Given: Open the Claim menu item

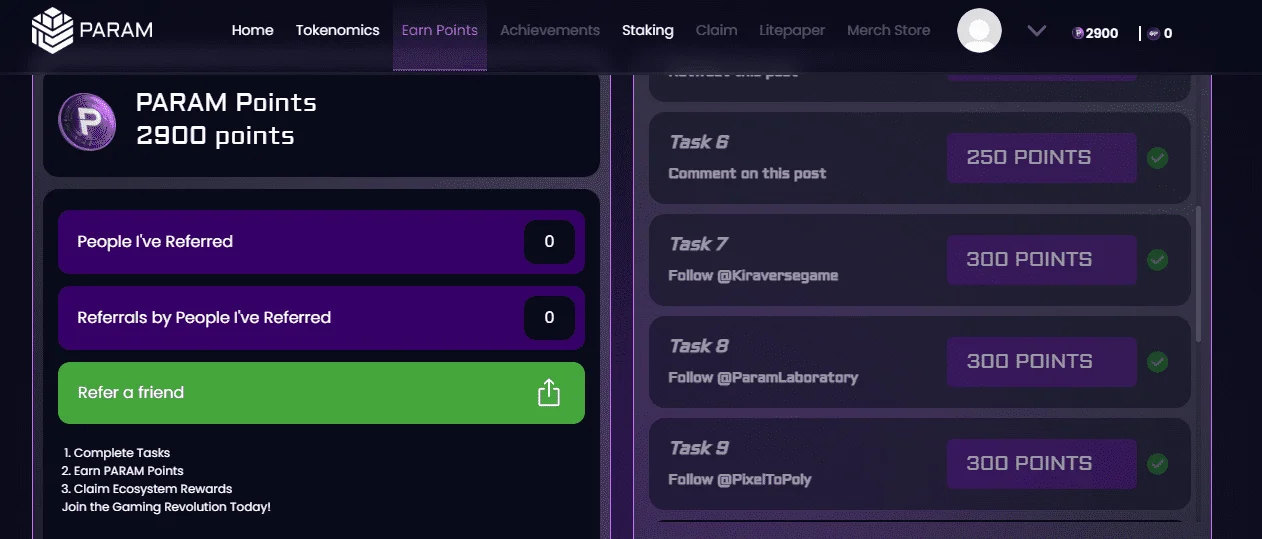Looking at the screenshot, I should (716, 30).
